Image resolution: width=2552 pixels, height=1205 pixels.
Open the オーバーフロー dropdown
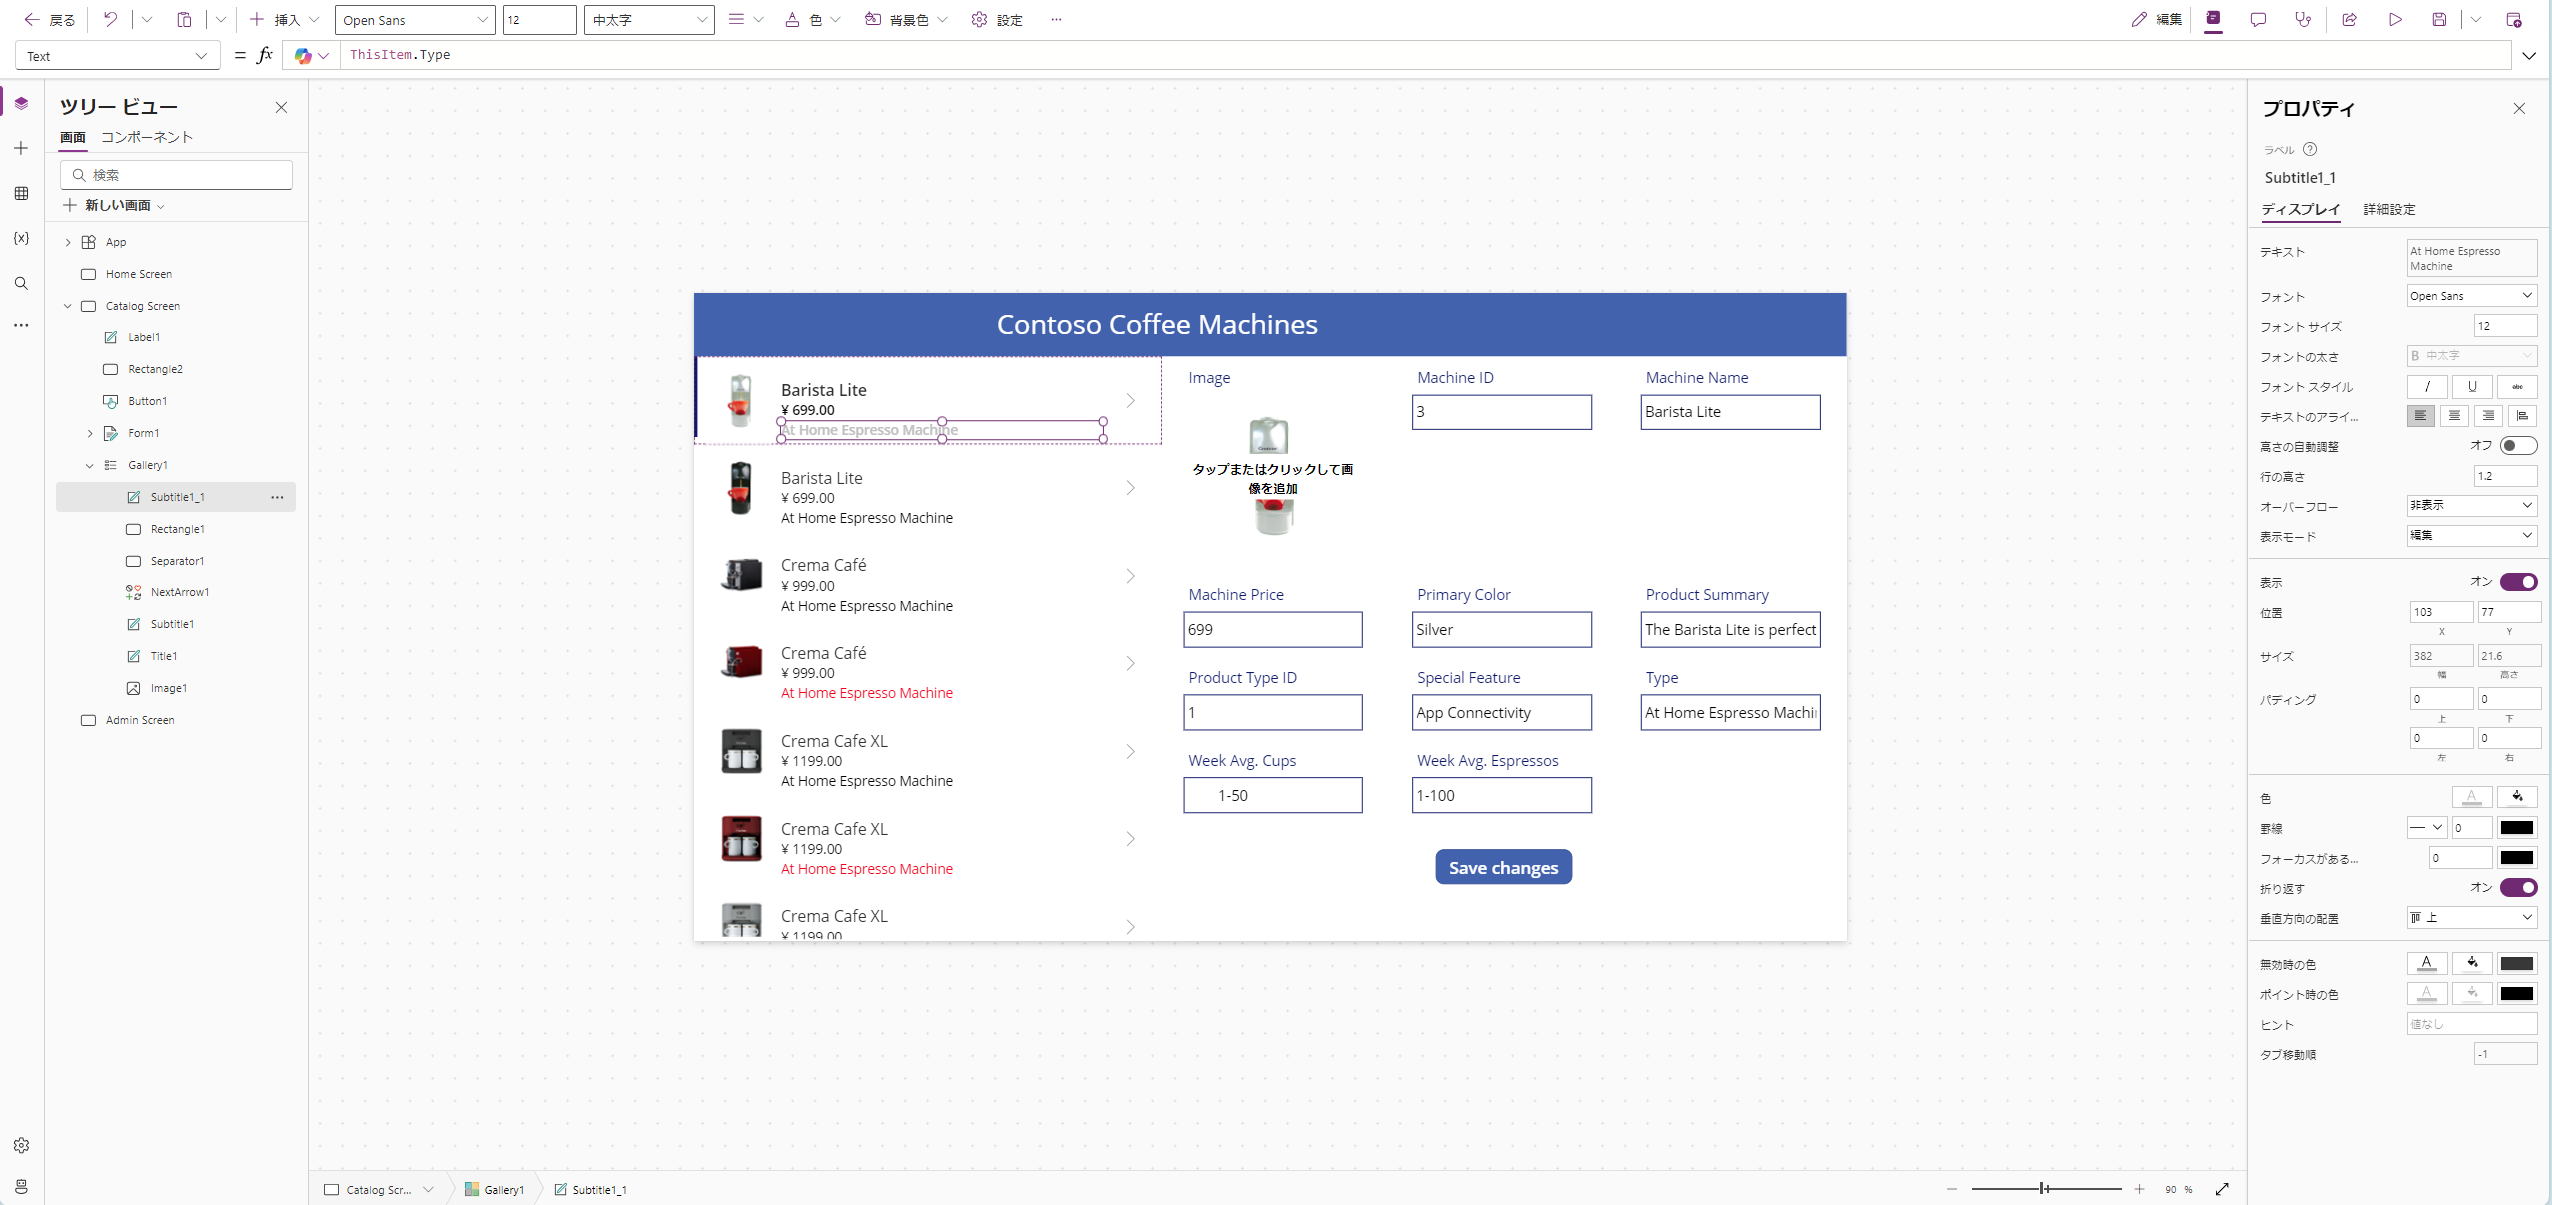[x=2472, y=506]
